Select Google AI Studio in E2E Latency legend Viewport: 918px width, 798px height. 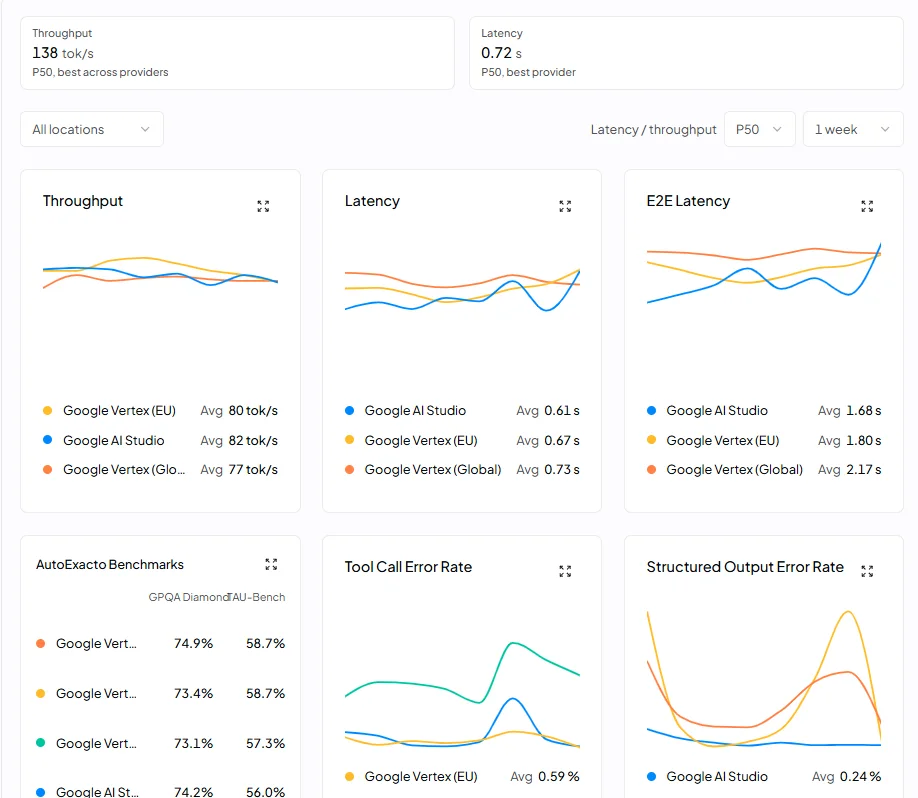point(717,410)
